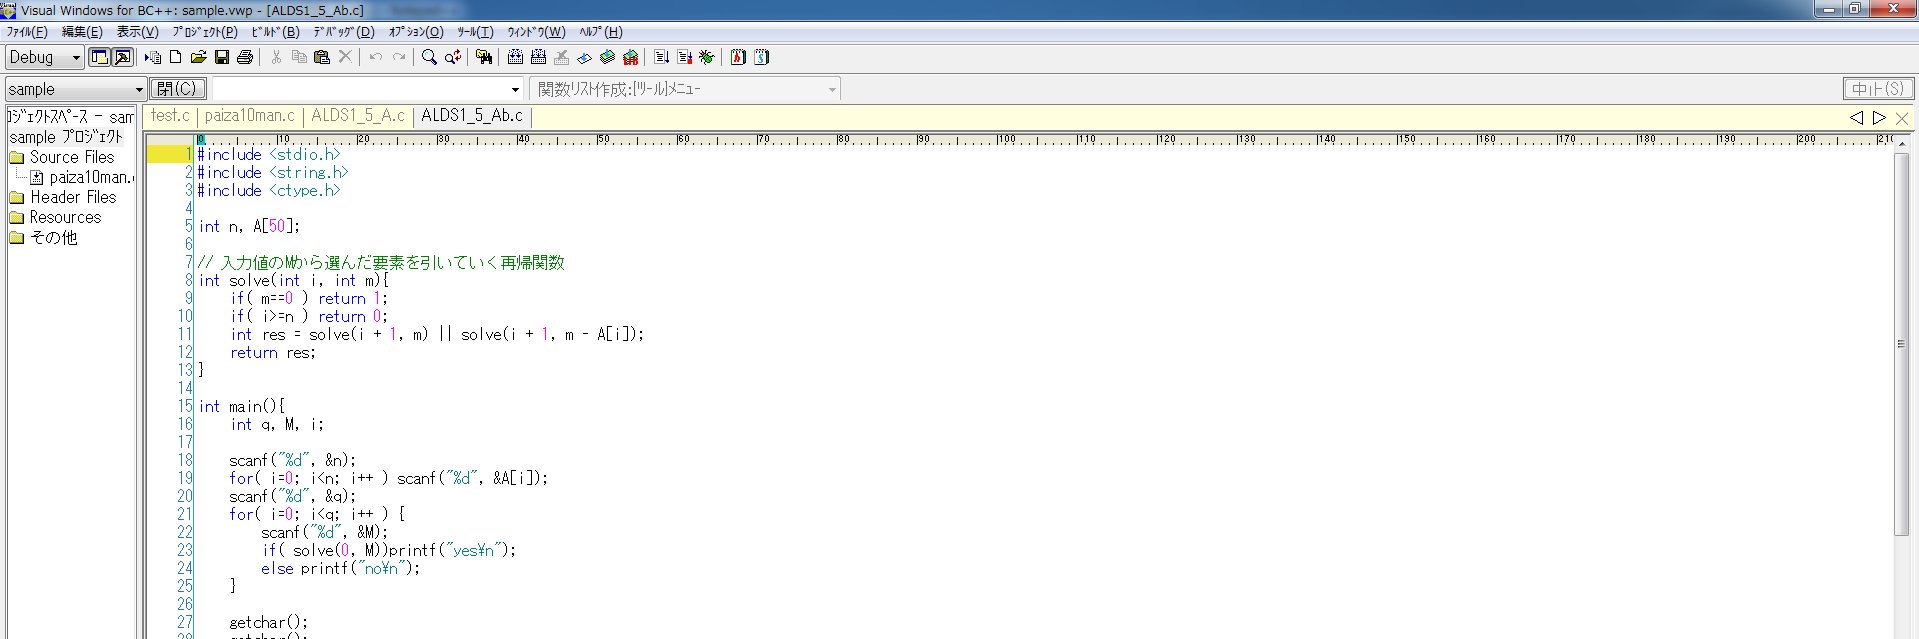Click the delete X toolbar icon
The height and width of the screenshot is (639, 1919).
[x=345, y=57]
